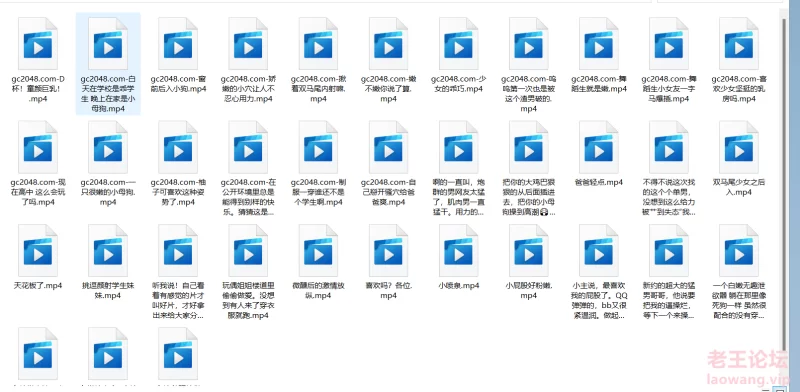800x392 pixels.
Task: Select the file name starting 小主说，最喜欢
Action: click(599, 301)
